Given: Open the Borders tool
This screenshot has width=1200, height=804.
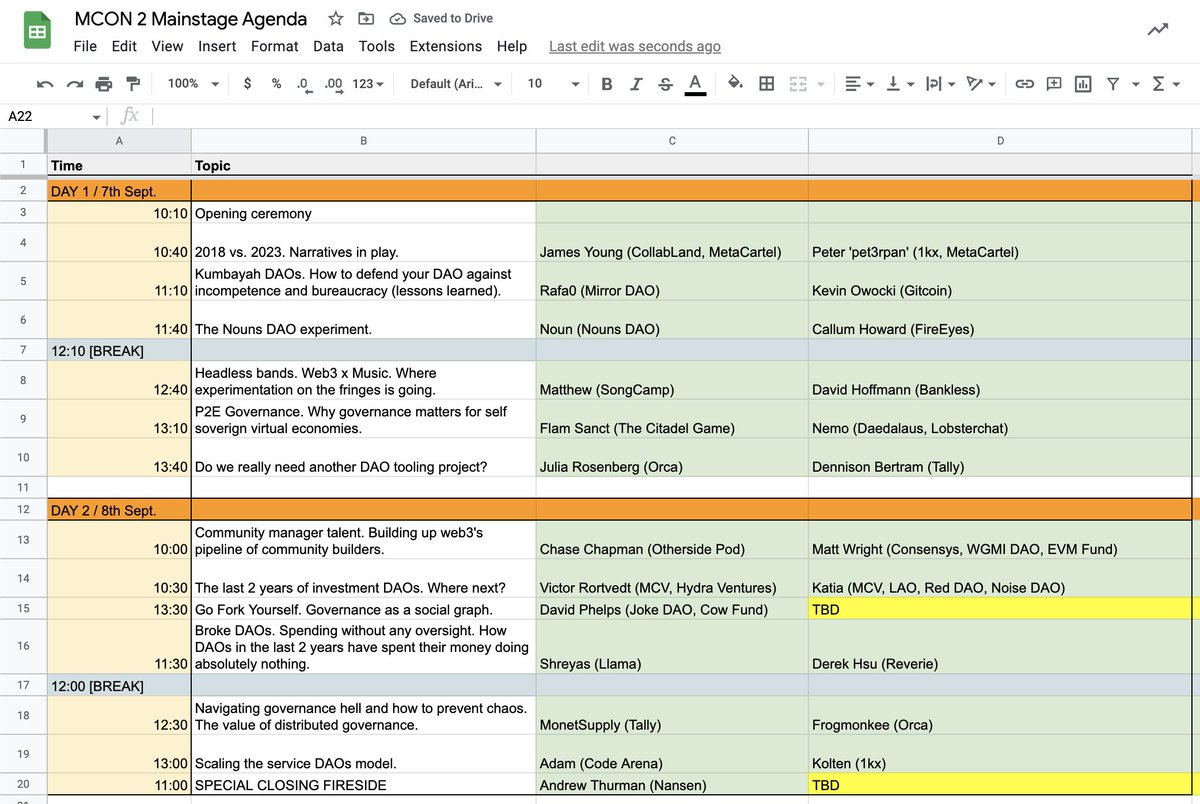Looking at the screenshot, I should click(x=767, y=84).
